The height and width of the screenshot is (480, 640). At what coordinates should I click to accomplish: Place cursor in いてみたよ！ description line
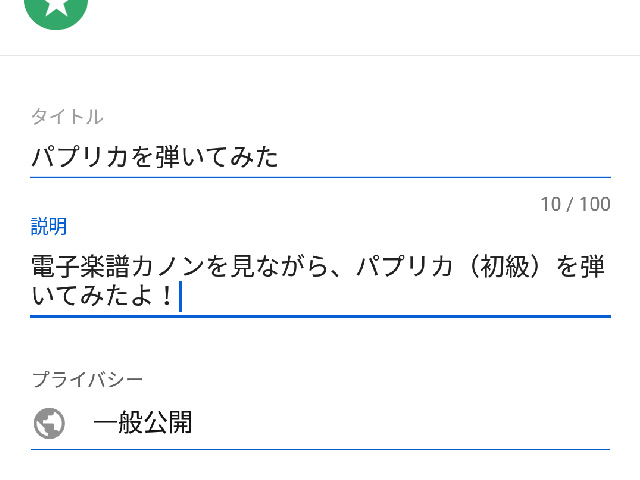point(103,296)
